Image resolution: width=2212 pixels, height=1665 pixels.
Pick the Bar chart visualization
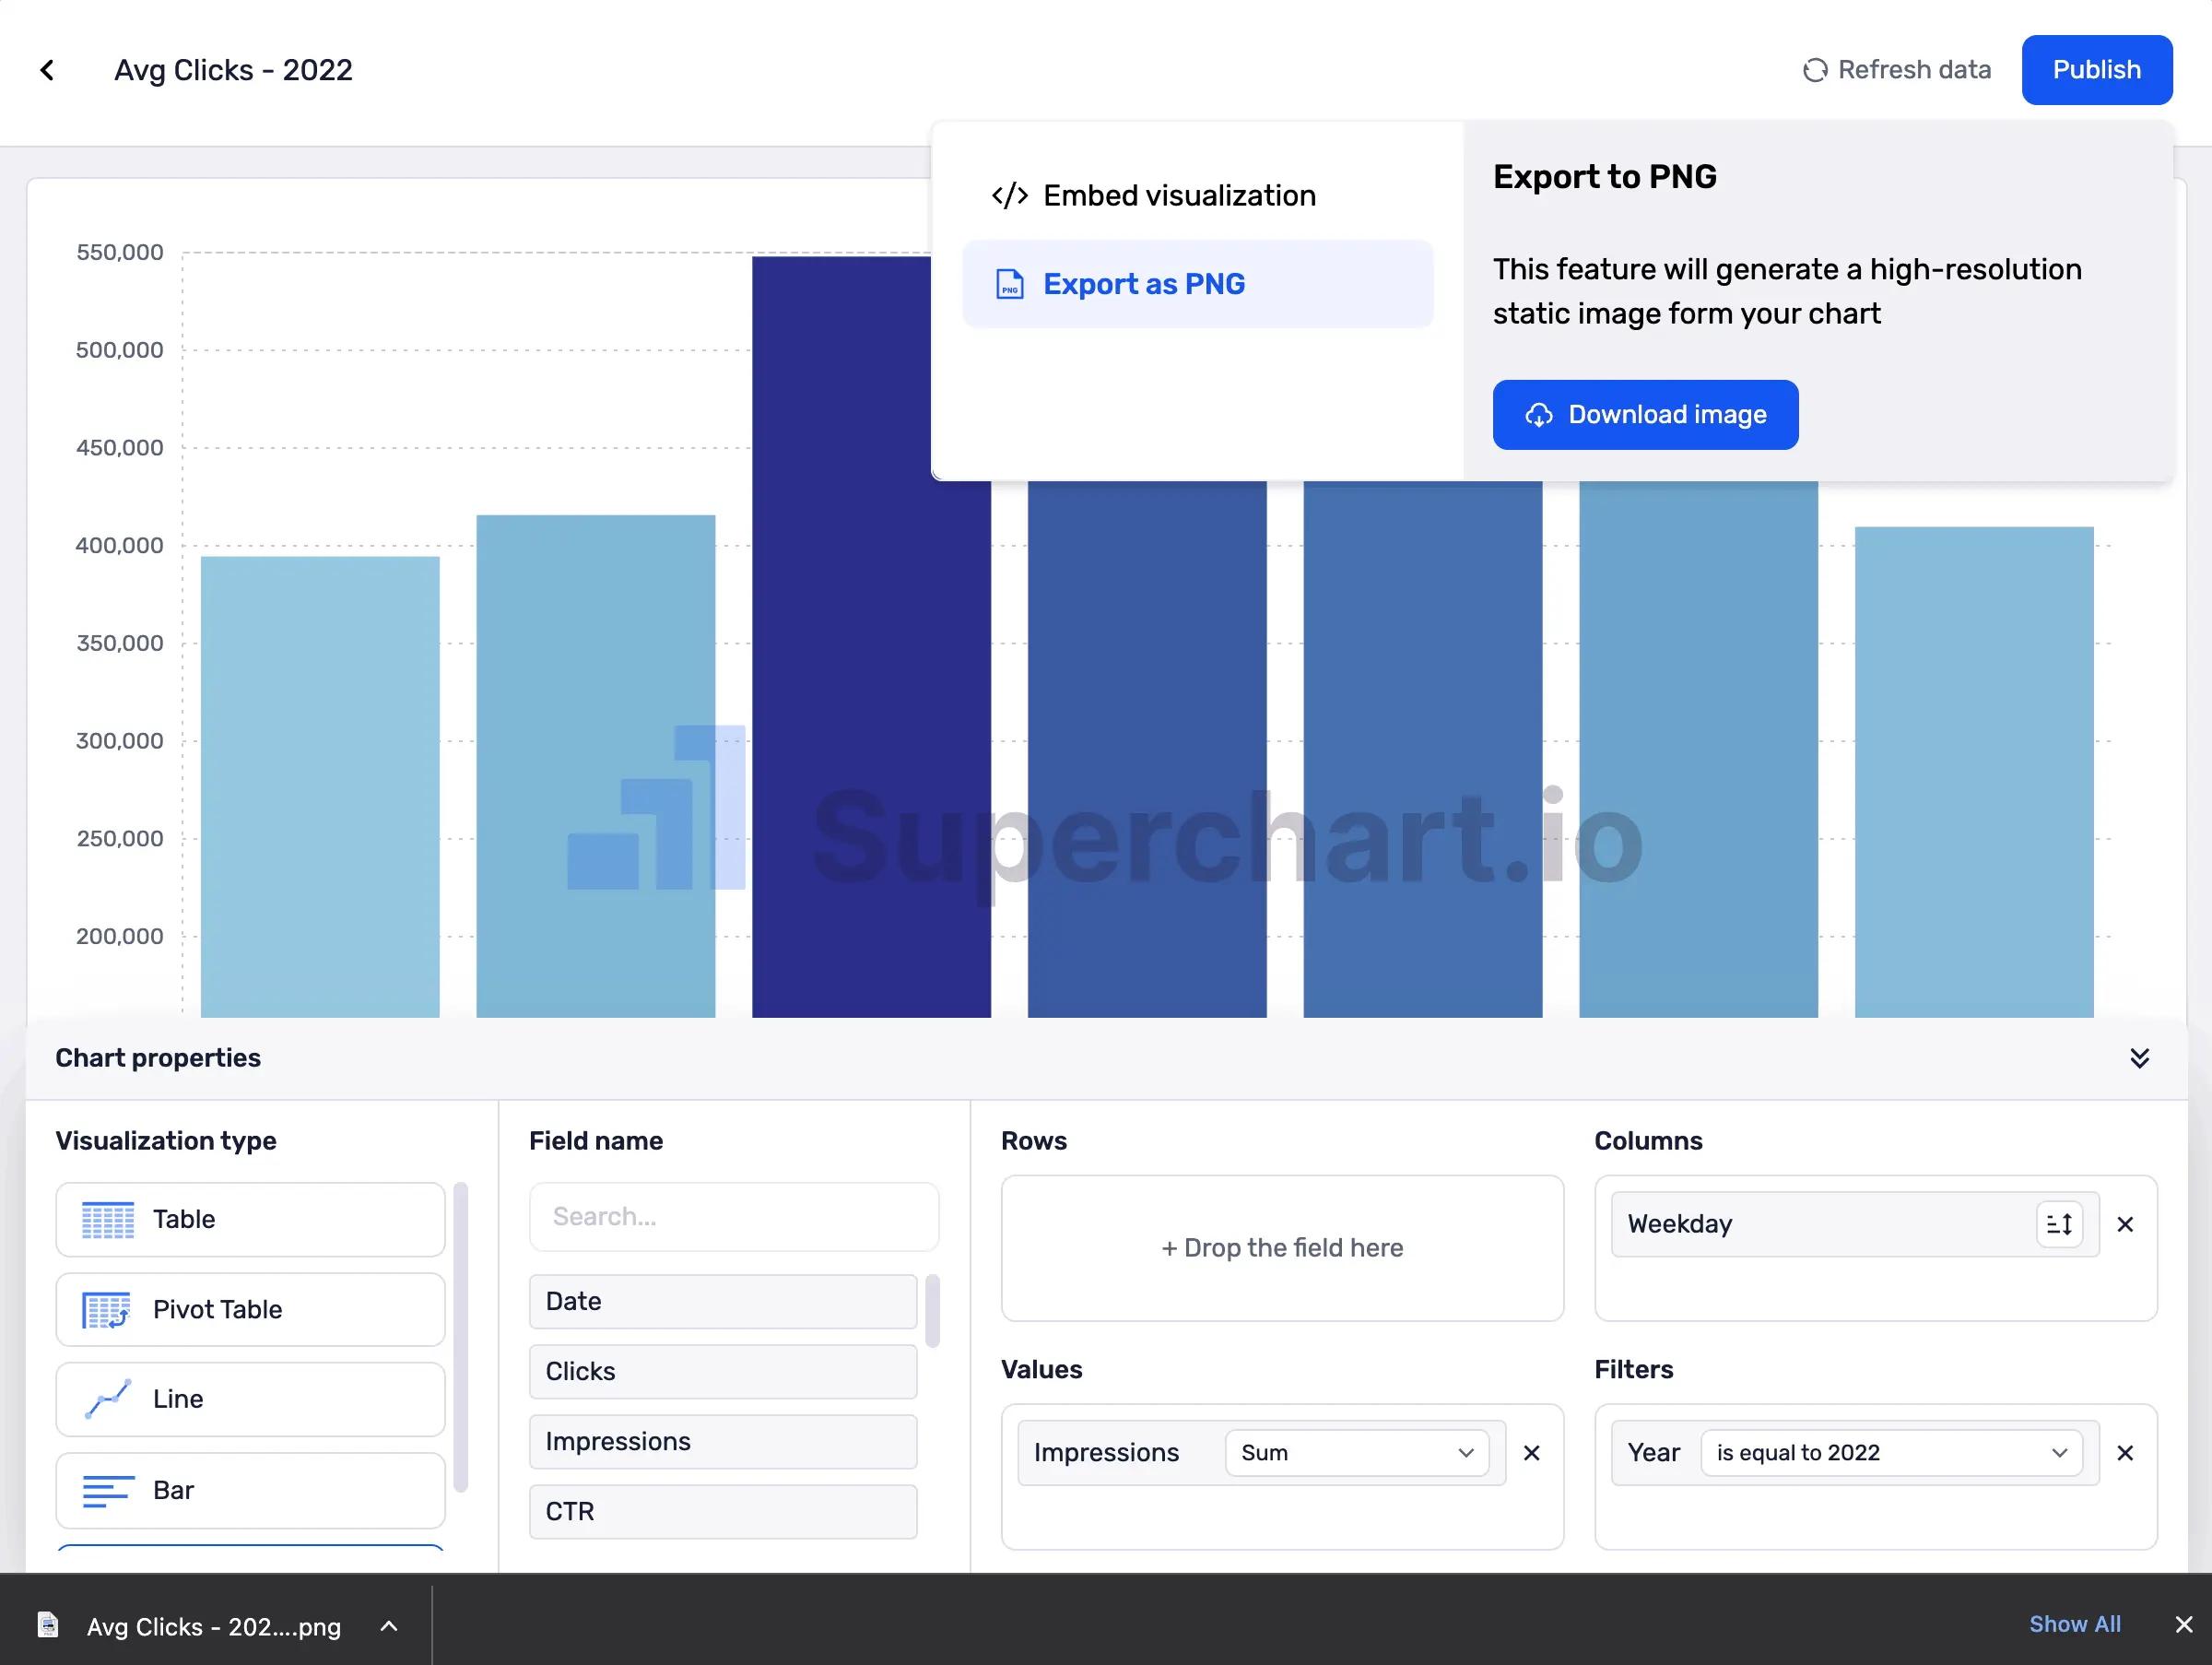point(250,1490)
